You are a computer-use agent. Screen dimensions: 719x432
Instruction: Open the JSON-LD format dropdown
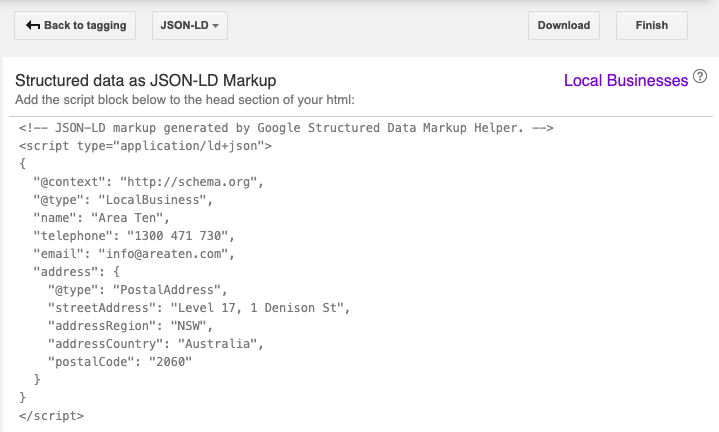click(190, 26)
